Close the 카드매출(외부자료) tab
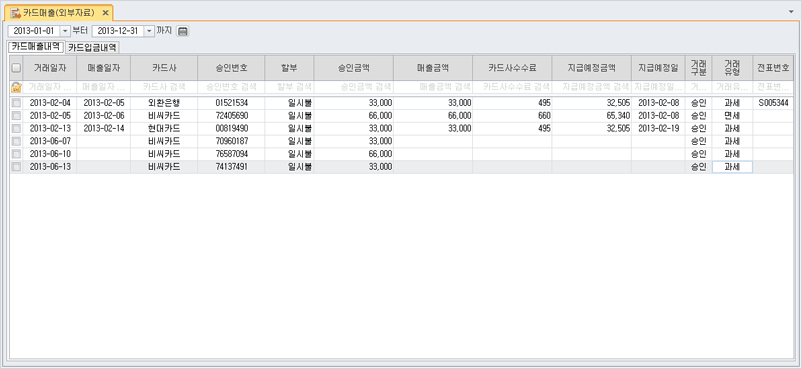802x369 pixels. click(105, 12)
